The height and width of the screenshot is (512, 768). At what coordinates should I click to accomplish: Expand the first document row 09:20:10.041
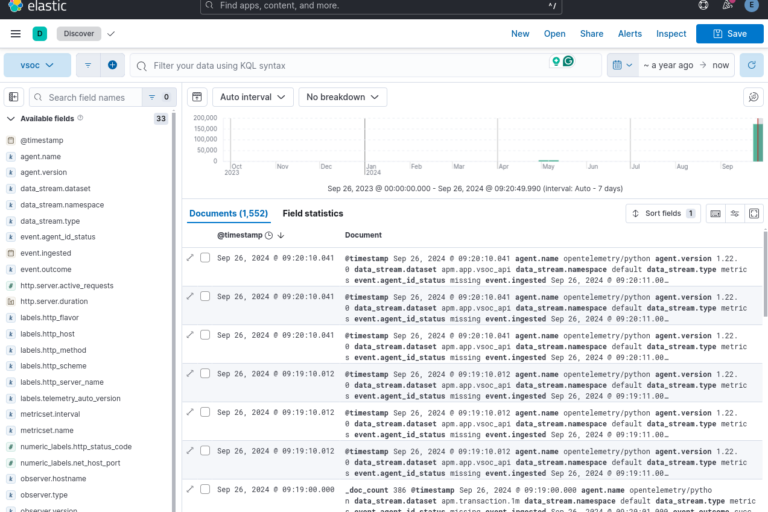190,258
